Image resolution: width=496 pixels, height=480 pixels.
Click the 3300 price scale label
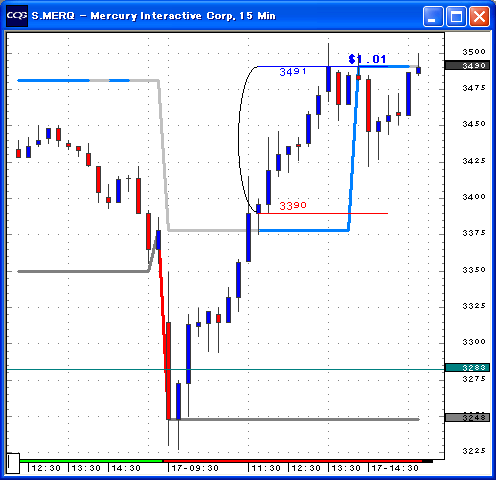(474, 342)
